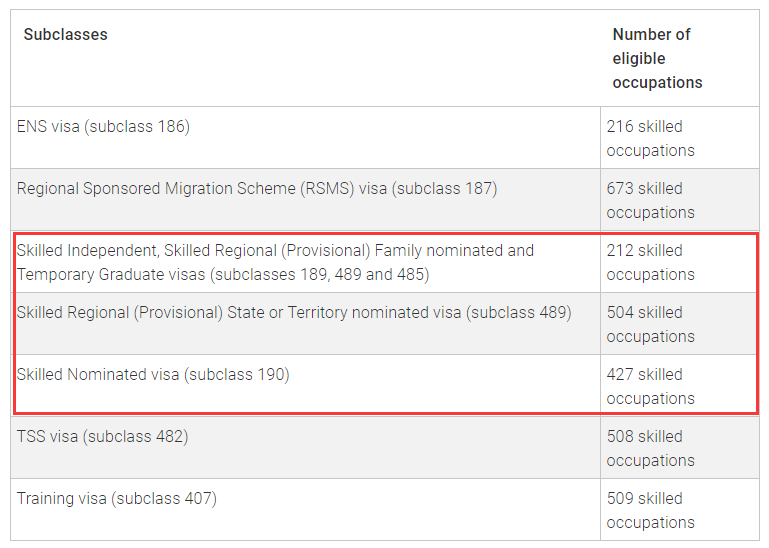
Task: Click the "(subclass 187)" text
Action: 445,188
